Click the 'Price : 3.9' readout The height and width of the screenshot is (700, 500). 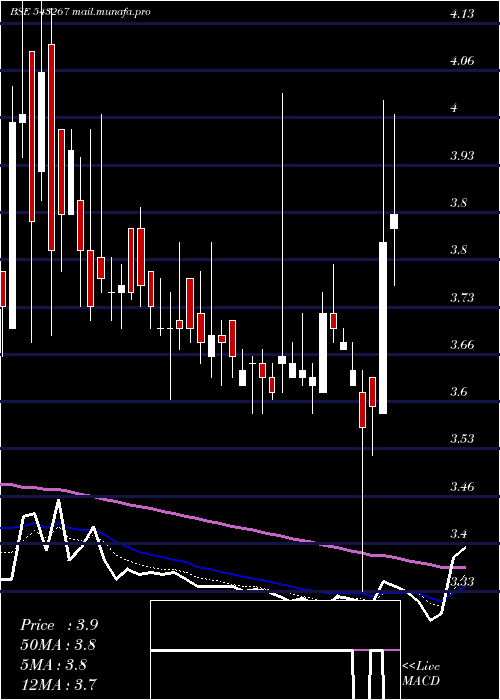[x=59, y=625]
